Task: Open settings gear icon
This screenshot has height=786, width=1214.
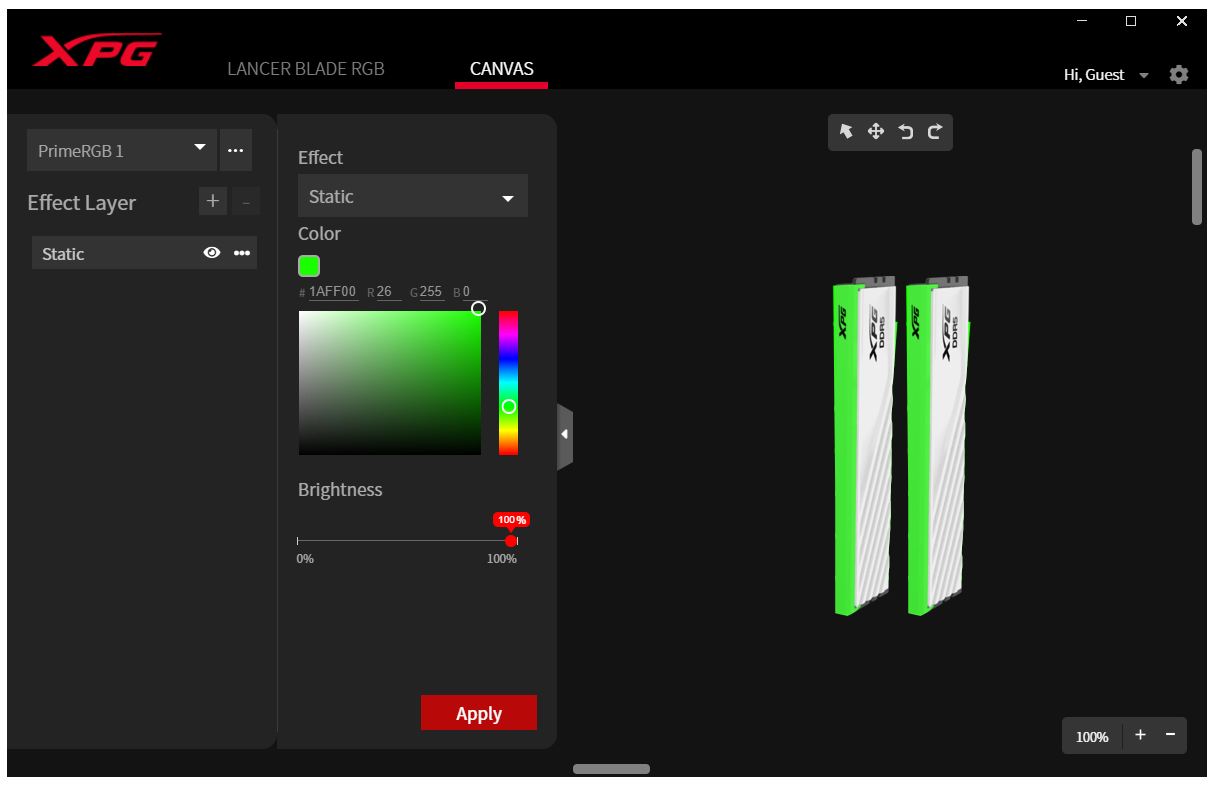Action: pos(1179,75)
